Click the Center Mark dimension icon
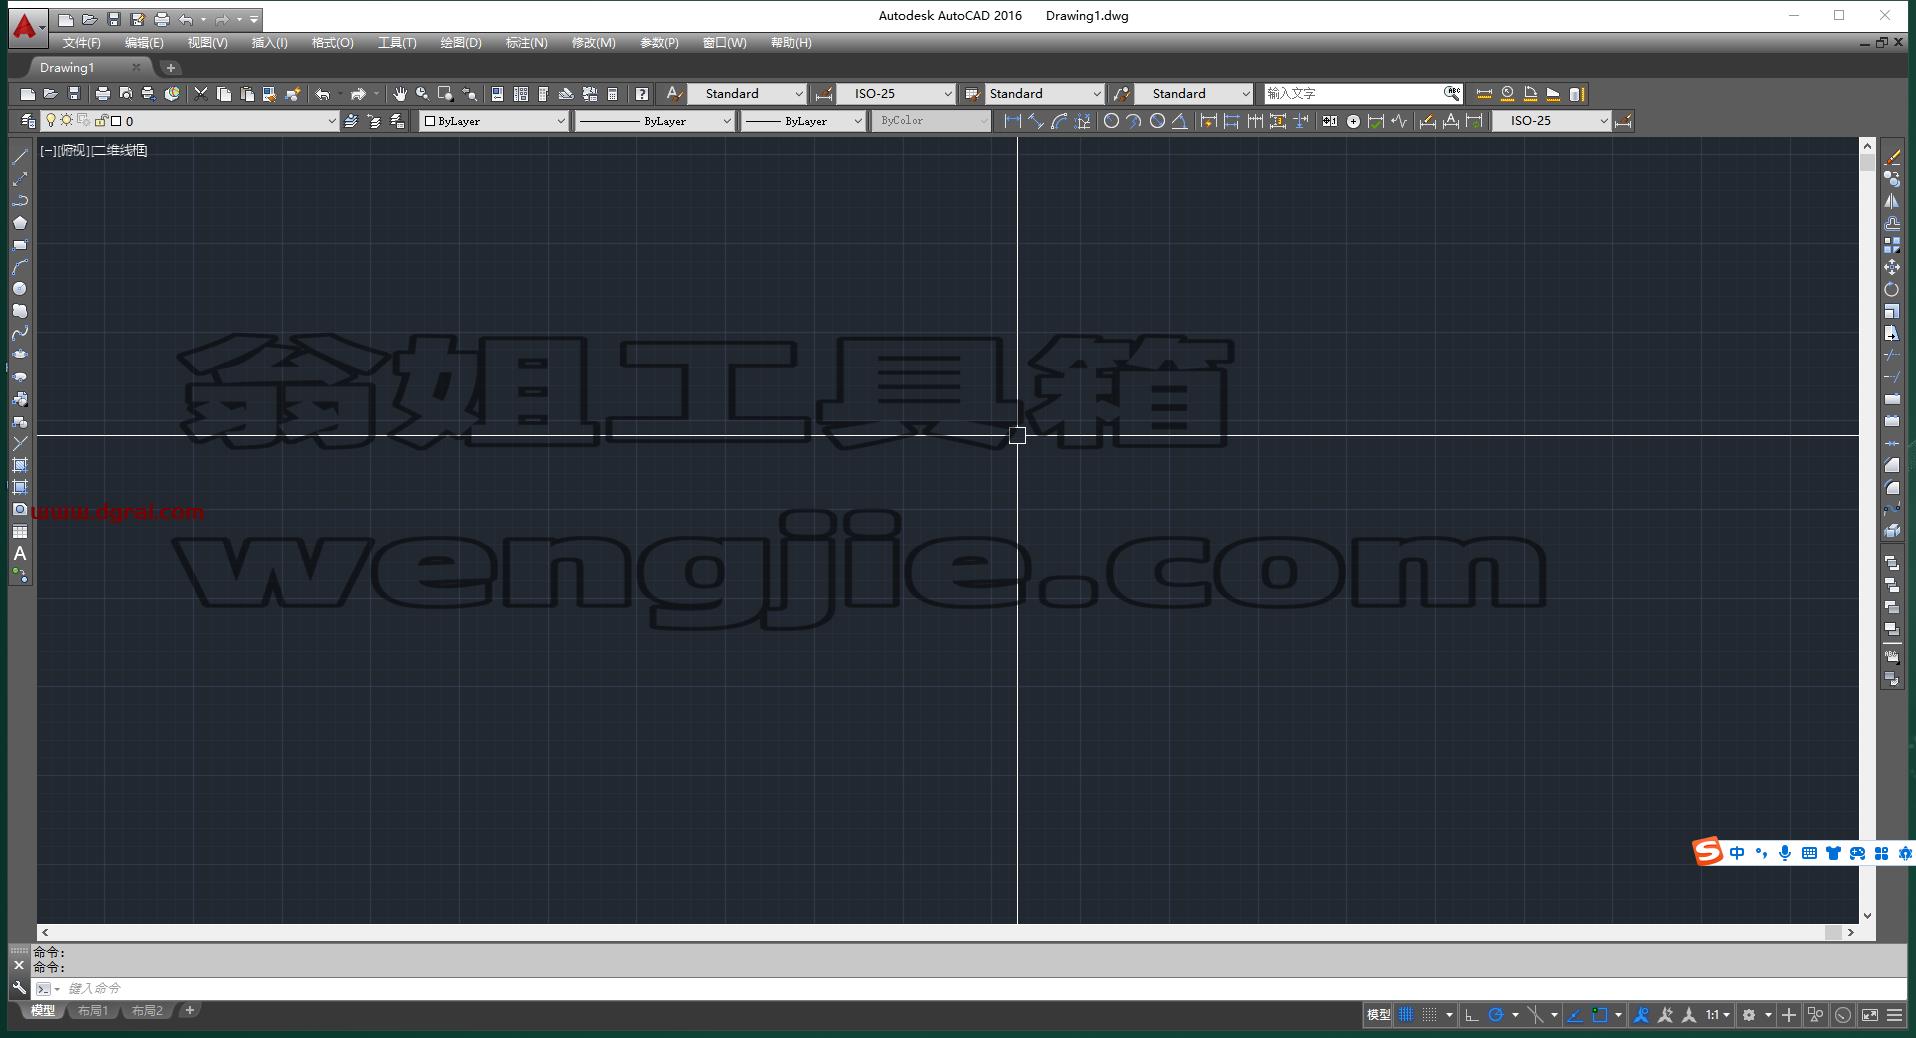The width and height of the screenshot is (1916, 1038). (1353, 121)
